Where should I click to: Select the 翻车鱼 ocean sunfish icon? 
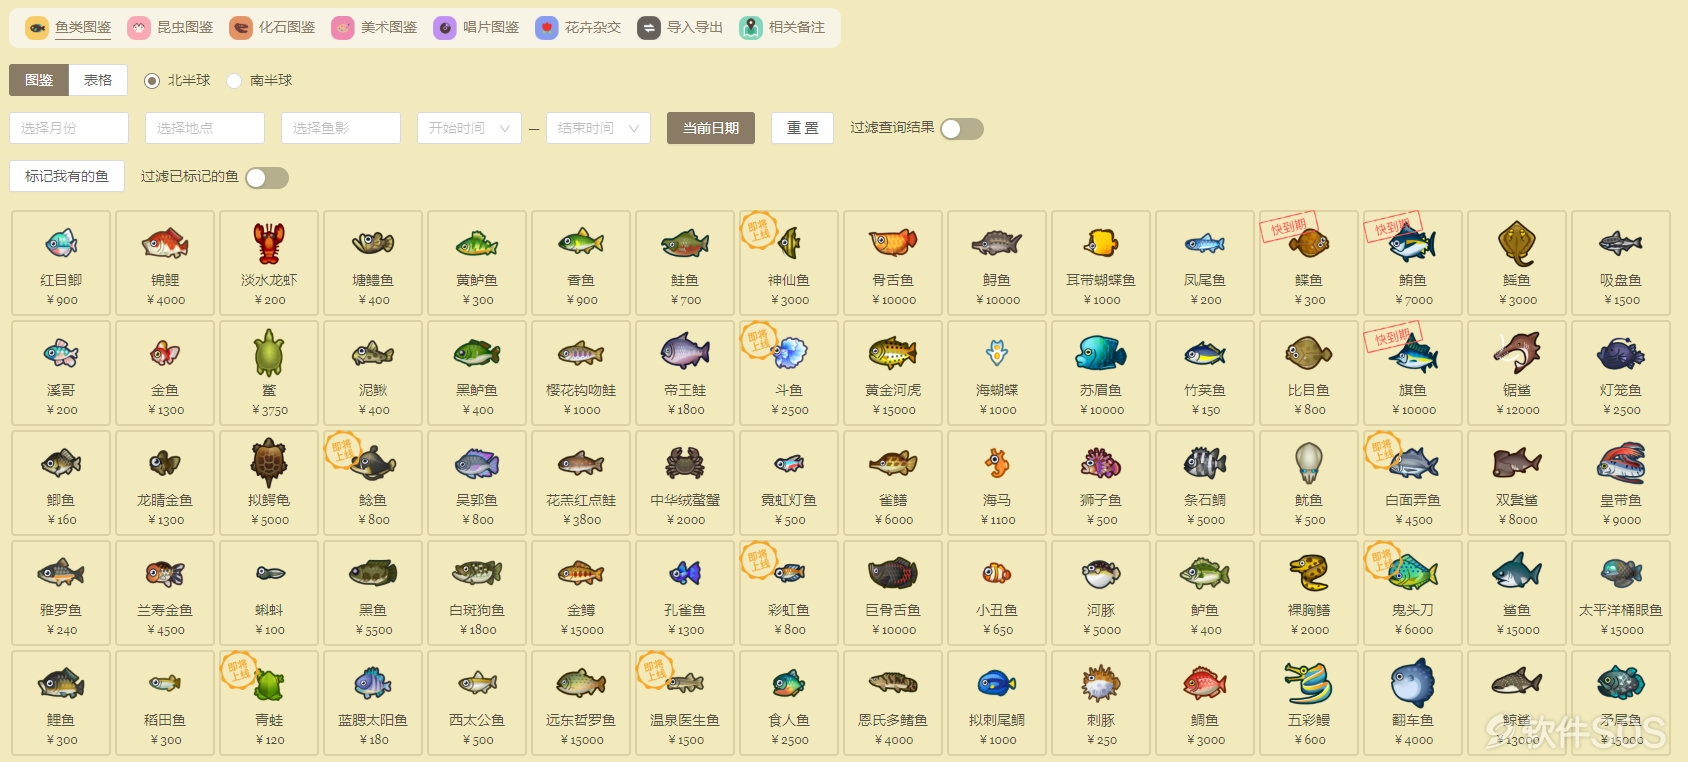(1413, 683)
